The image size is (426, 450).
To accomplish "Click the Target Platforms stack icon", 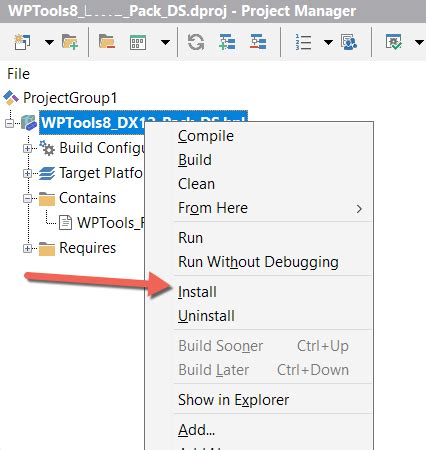I will pyautogui.click(x=47, y=173).
